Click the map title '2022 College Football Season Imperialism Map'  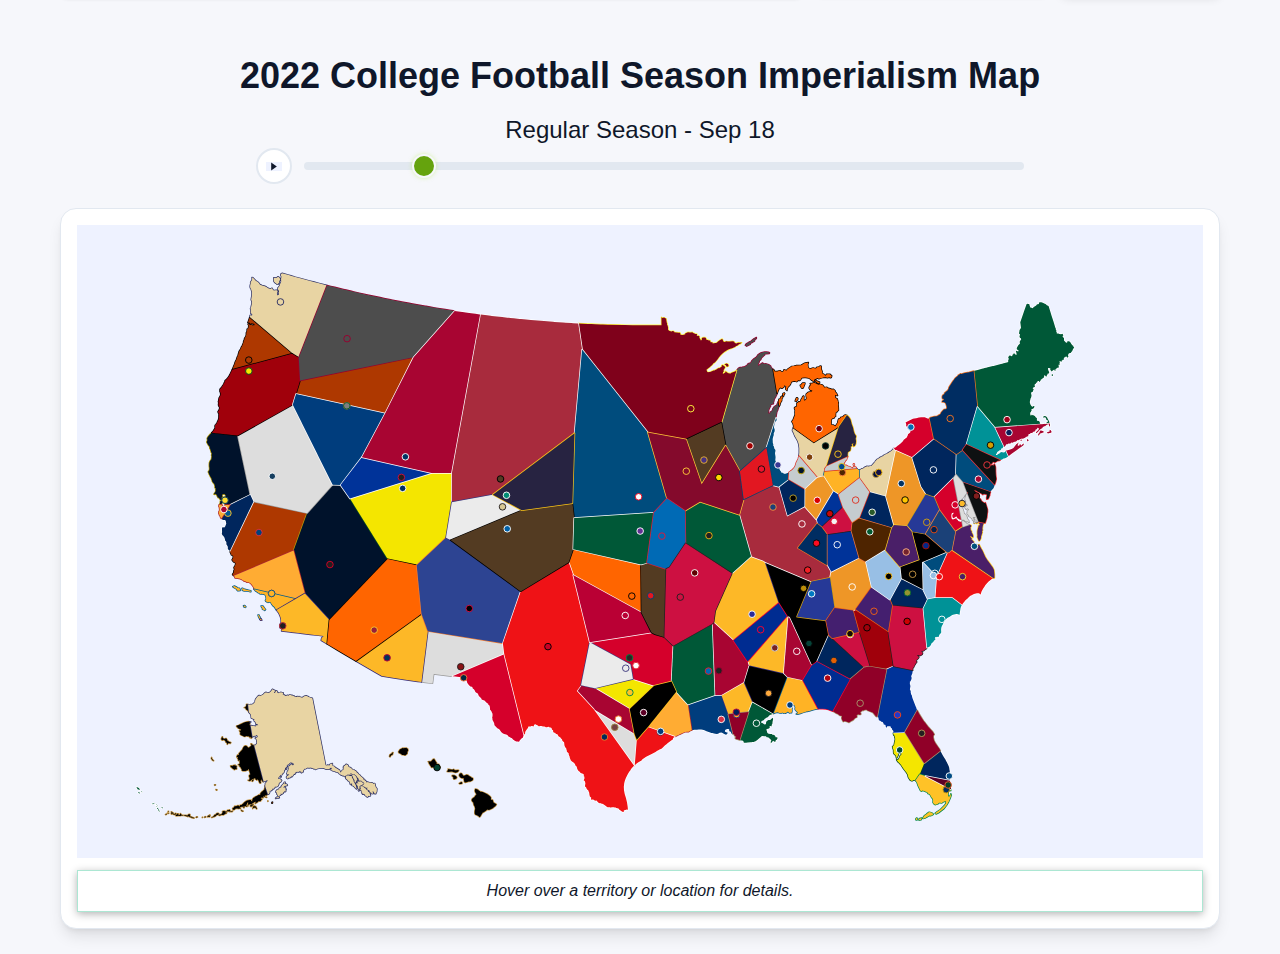[x=639, y=75]
